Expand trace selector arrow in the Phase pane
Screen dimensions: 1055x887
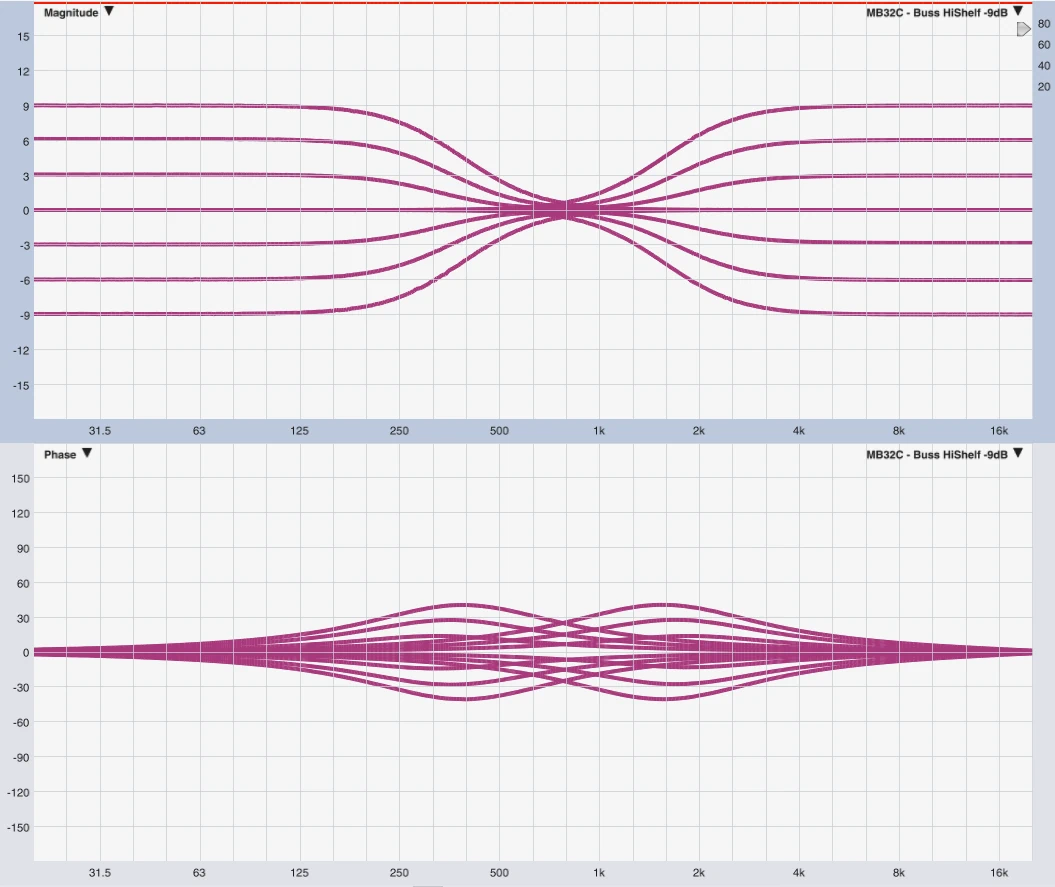pyautogui.click(x=1018, y=453)
